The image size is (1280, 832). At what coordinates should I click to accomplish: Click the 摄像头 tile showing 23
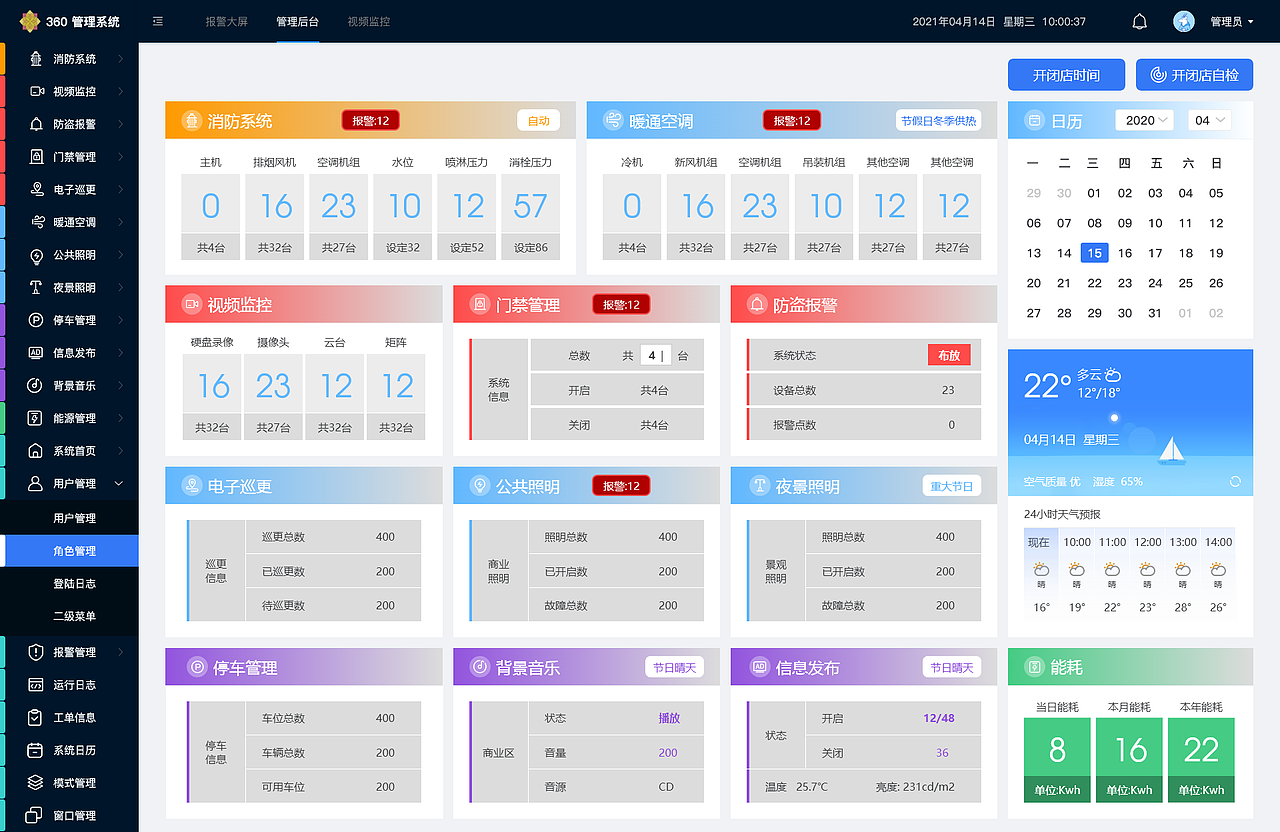[273, 397]
